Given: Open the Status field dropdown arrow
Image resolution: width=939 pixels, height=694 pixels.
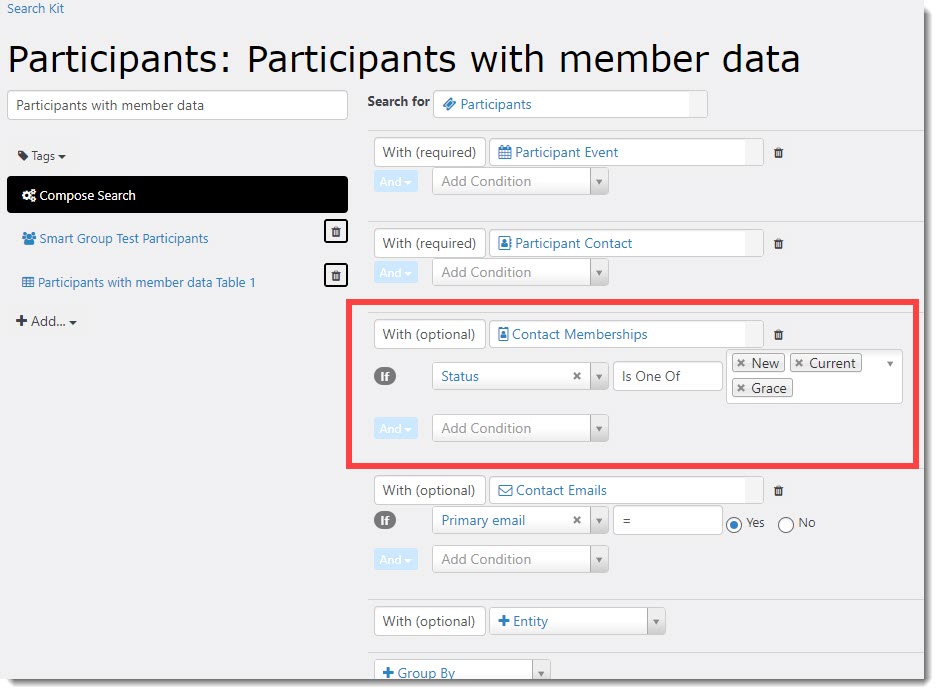Looking at the screenshot, I should [599, 377].
